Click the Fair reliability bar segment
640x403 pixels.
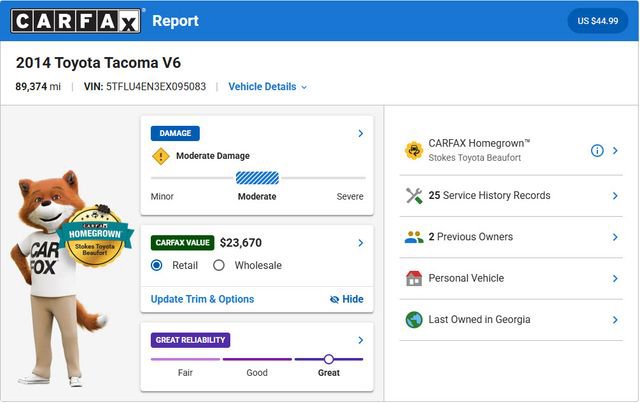click(185, 359)
